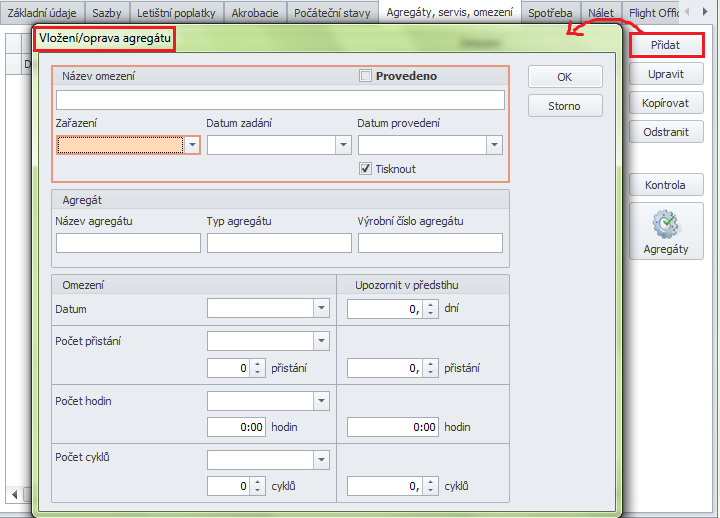Open the Letištní poplatky tab
The image size is (720, 518).
[x=176, y=12]
